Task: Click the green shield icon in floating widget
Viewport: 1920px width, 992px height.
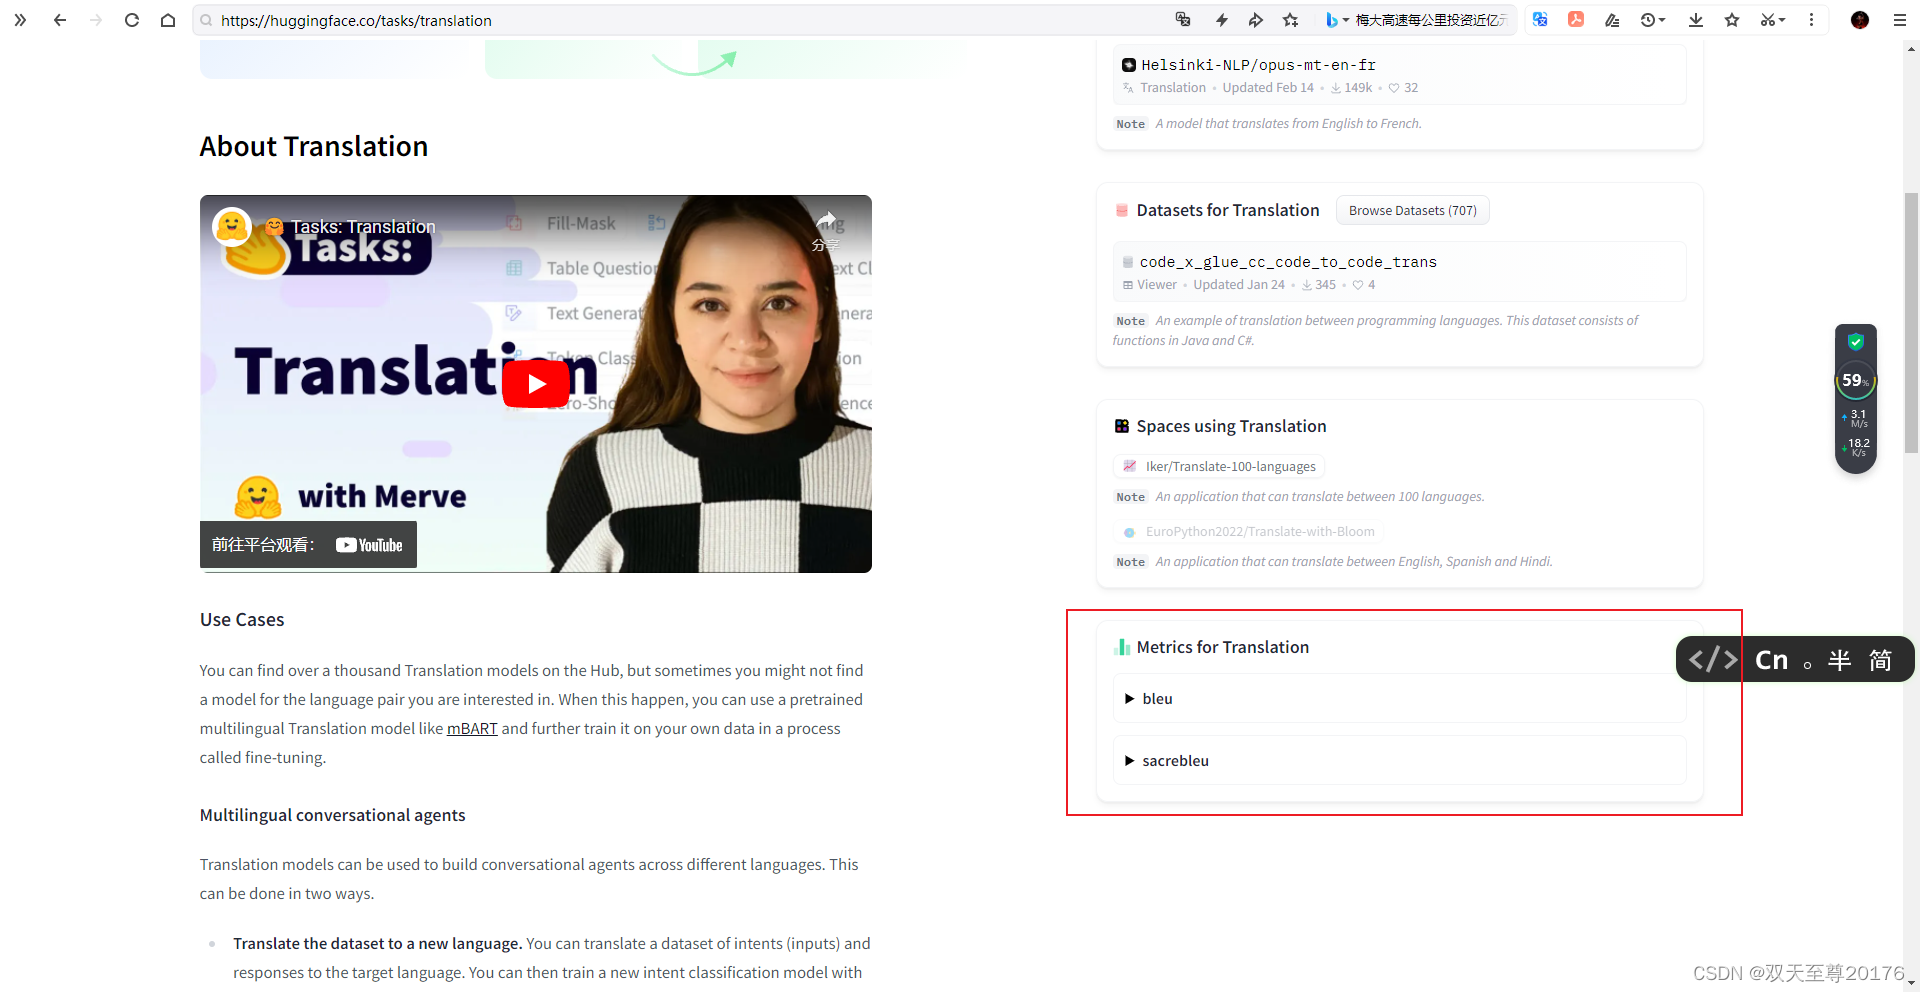Action: coord(1856,342)
